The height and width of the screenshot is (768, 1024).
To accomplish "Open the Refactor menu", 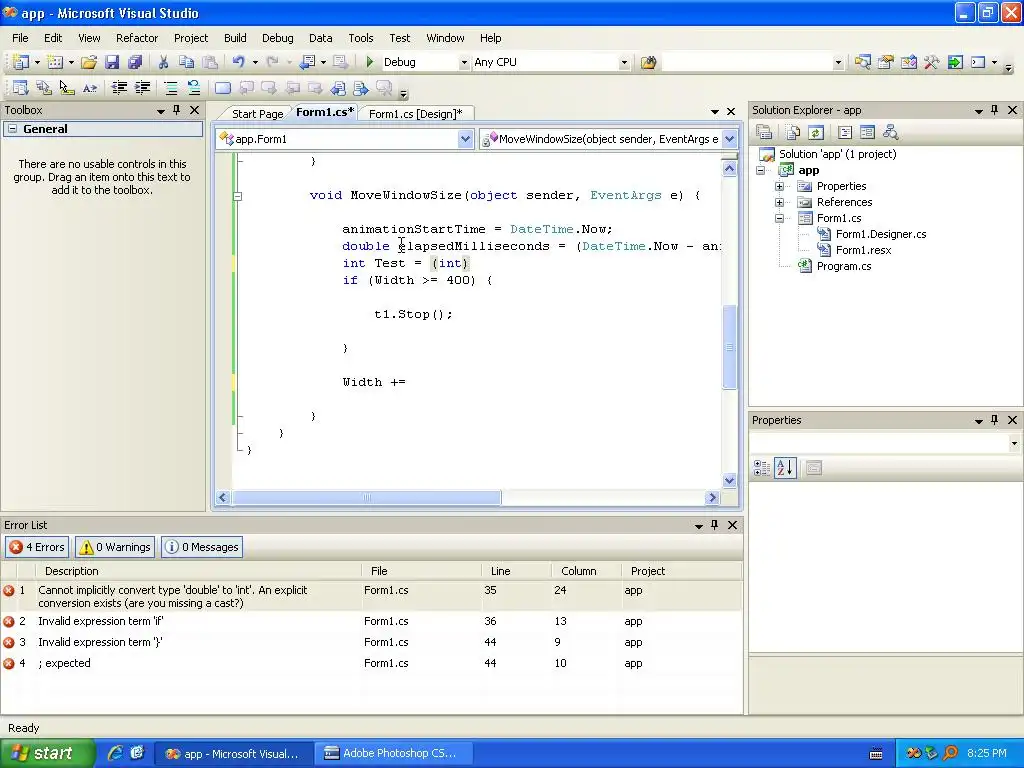I will point(137,38).
